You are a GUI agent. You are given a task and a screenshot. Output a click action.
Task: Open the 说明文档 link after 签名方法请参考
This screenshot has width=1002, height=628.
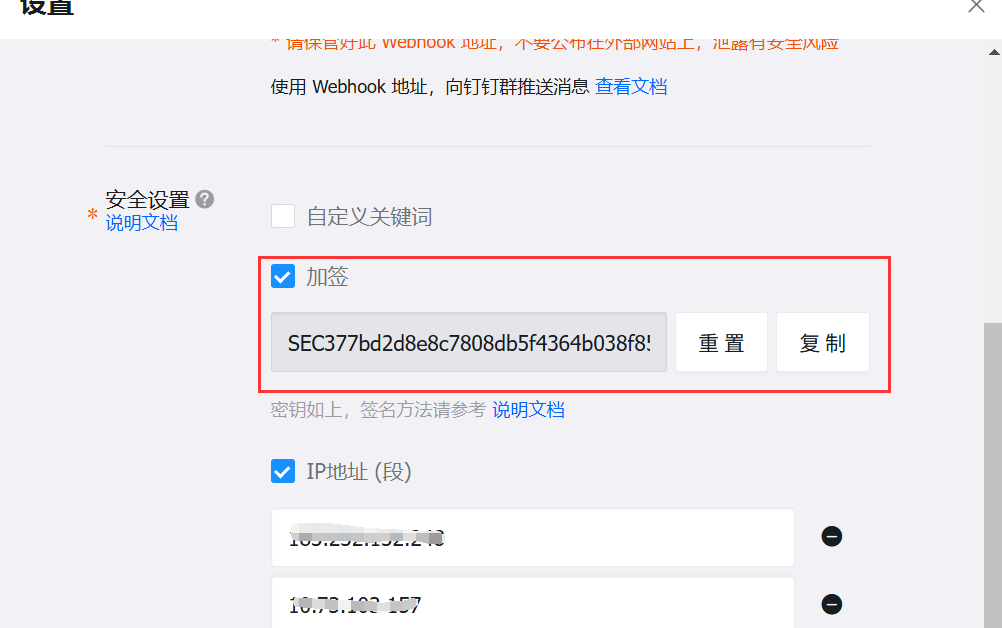pos(528,410)
